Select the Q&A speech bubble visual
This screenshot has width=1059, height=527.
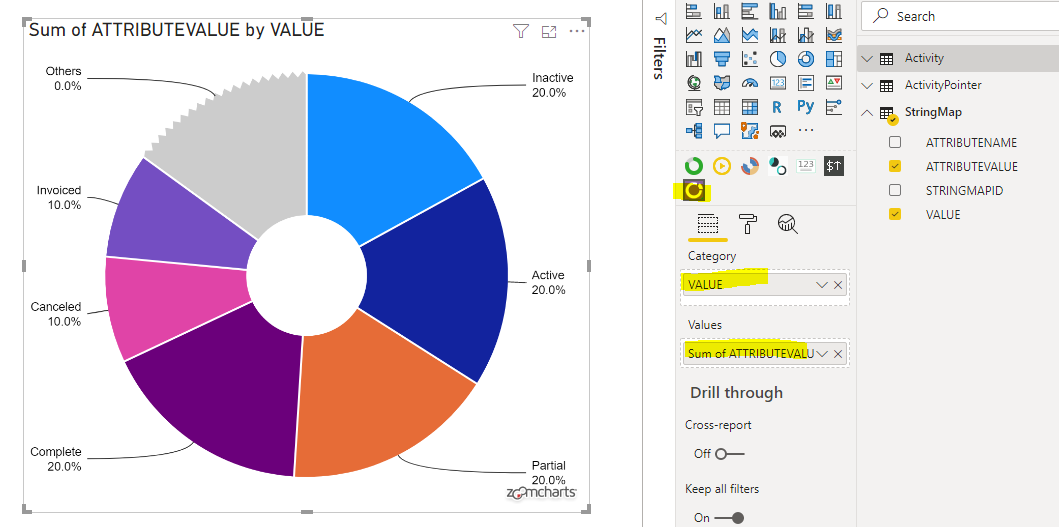[721, 131]
